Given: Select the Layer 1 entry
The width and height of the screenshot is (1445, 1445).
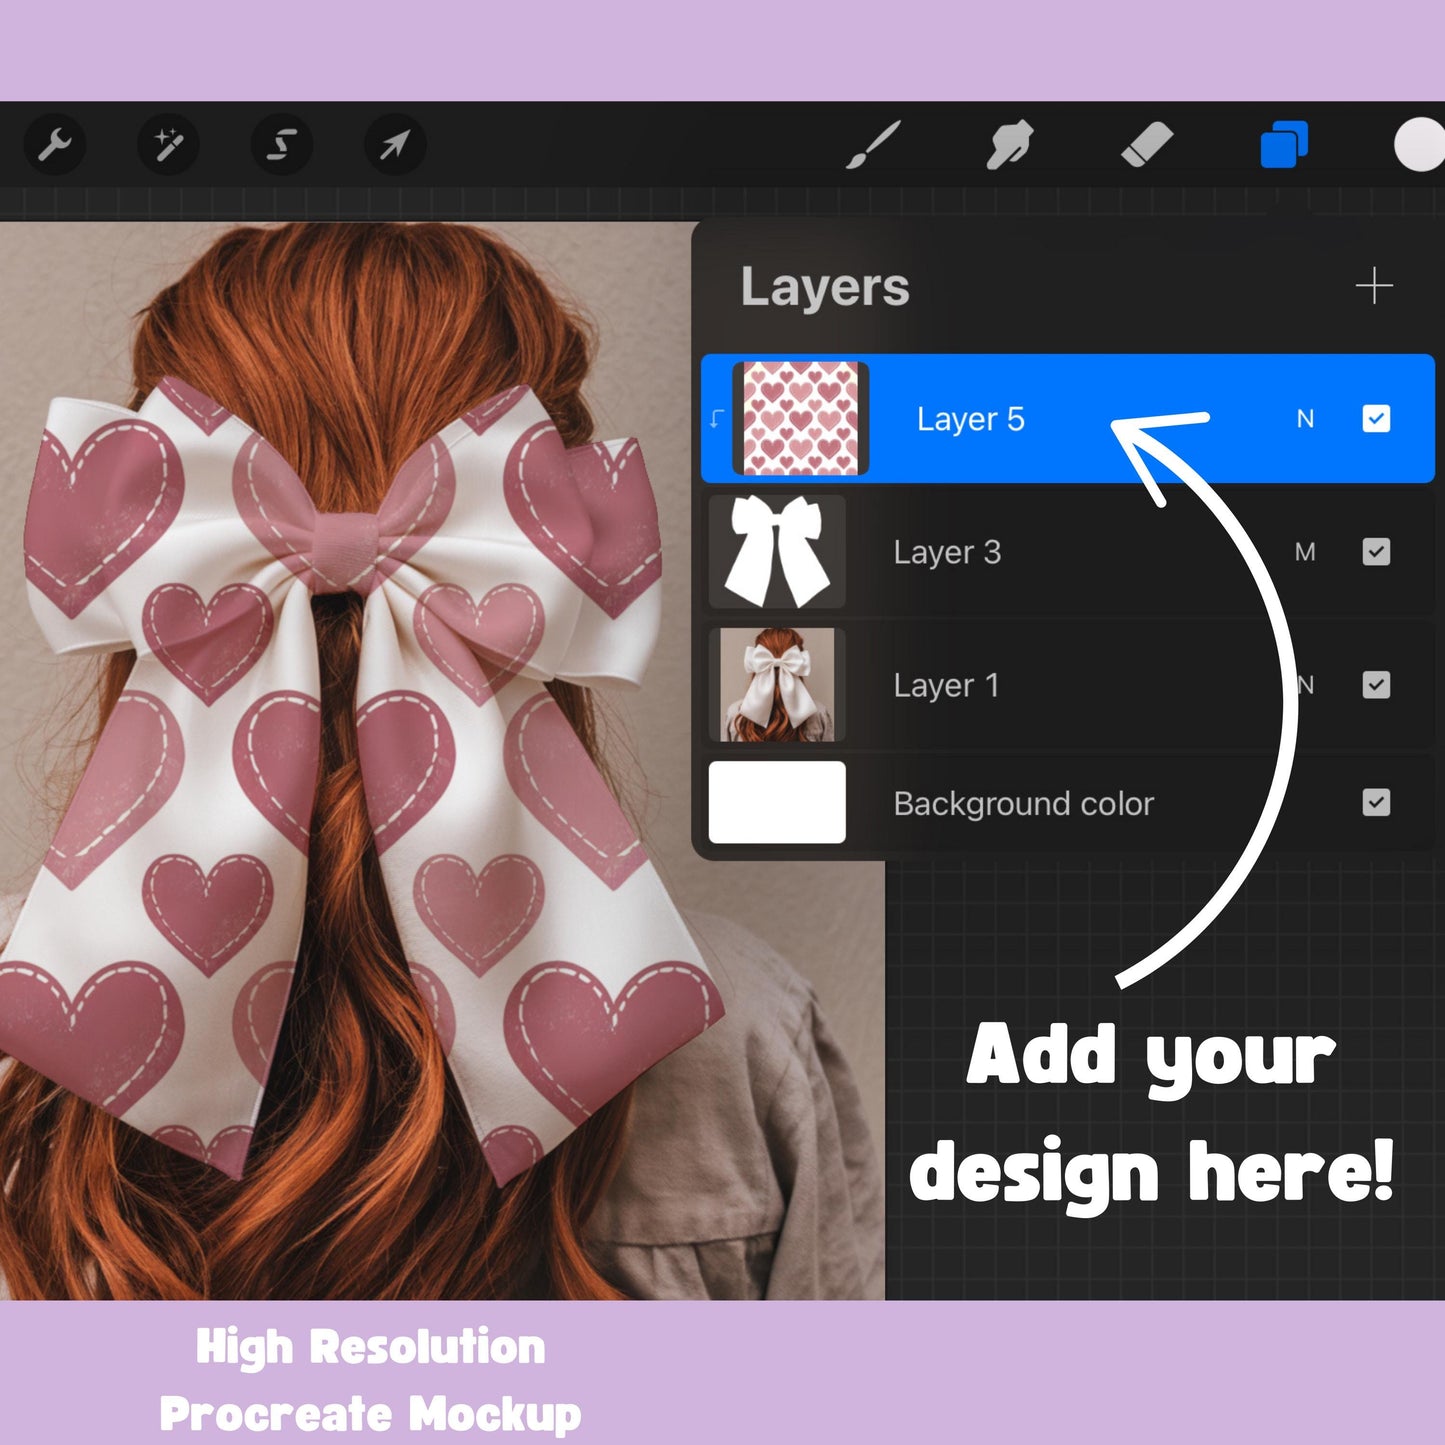Looking at the screenshot, I should [945, 685].
